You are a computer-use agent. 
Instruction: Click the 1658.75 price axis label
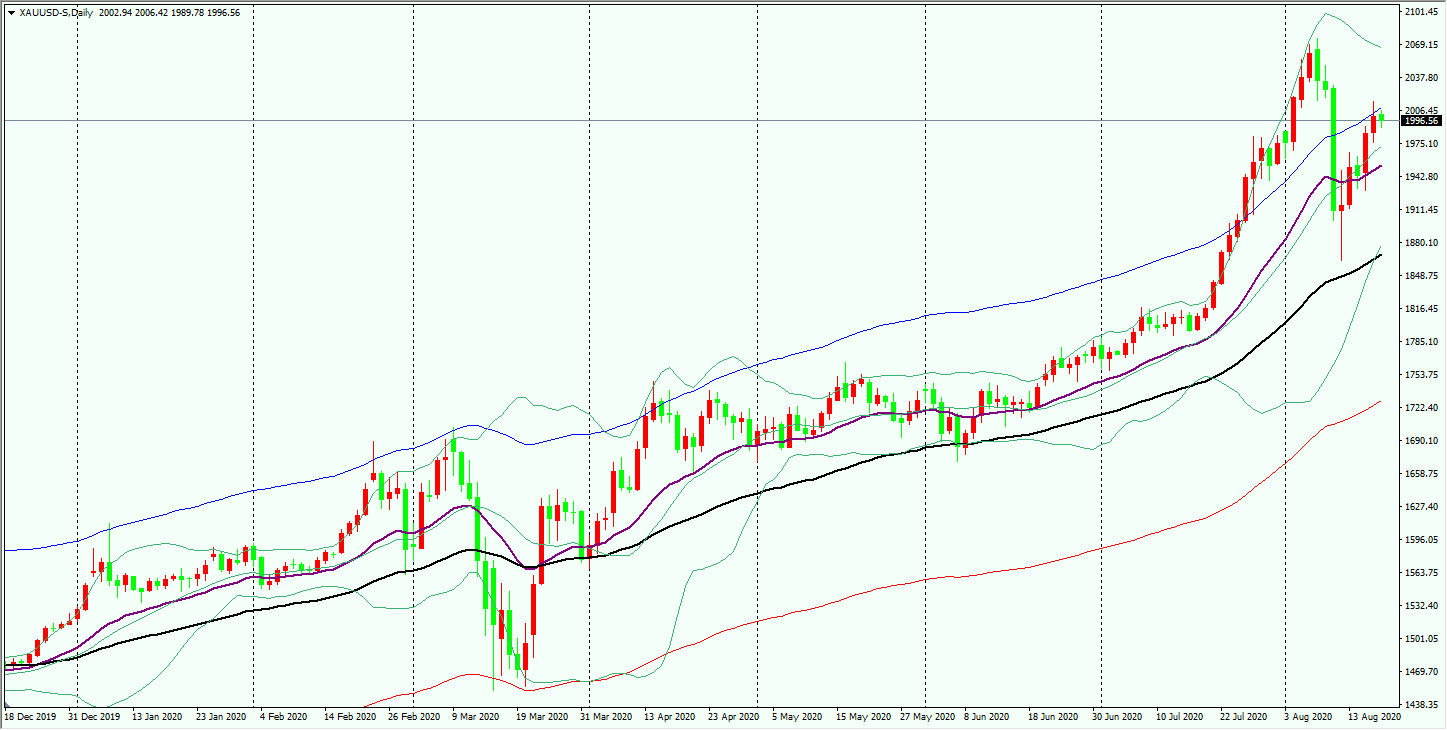coord(1422,474)
